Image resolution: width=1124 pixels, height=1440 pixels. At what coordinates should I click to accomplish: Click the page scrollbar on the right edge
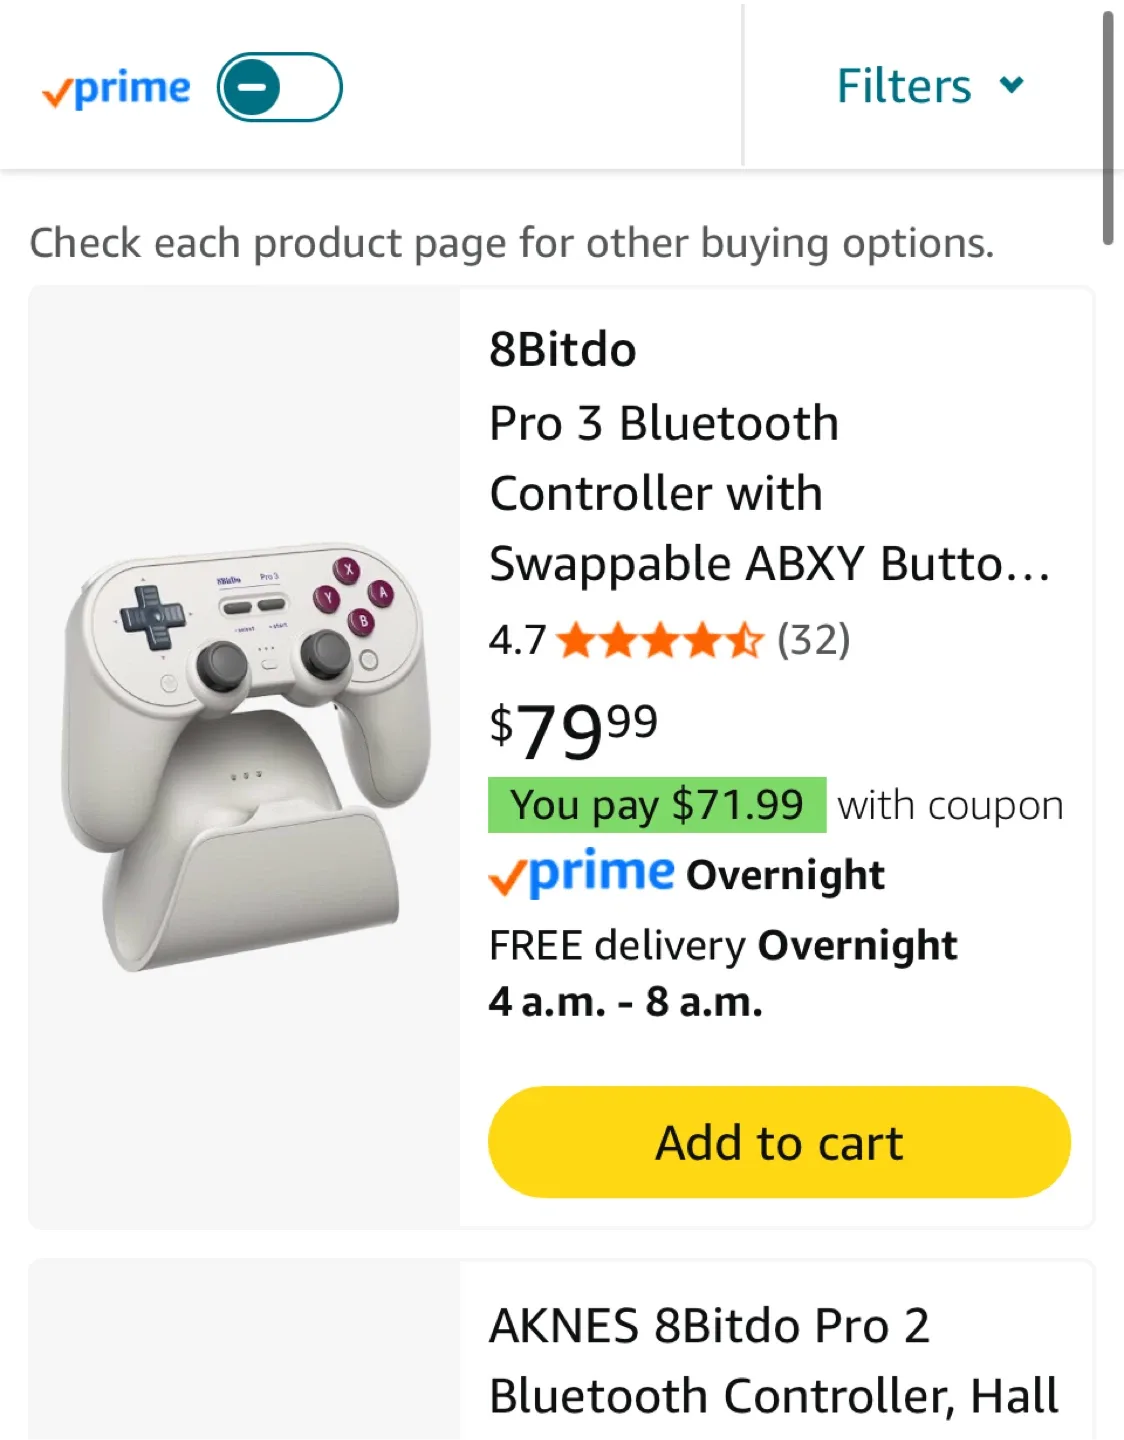coord(1107,128)
